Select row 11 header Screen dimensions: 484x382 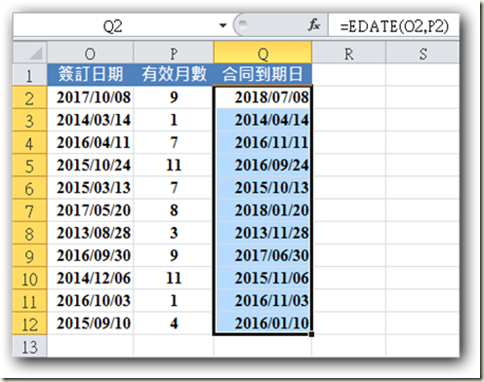(x=30, y=301)
